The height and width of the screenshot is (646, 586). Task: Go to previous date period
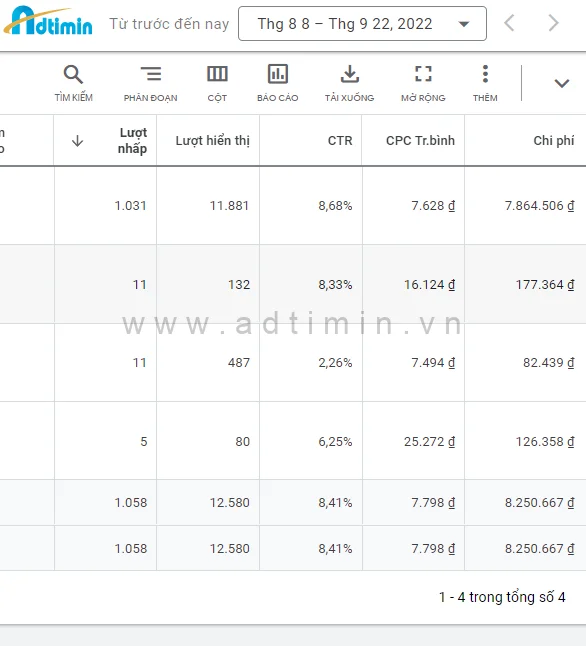(x=509, y=23)
